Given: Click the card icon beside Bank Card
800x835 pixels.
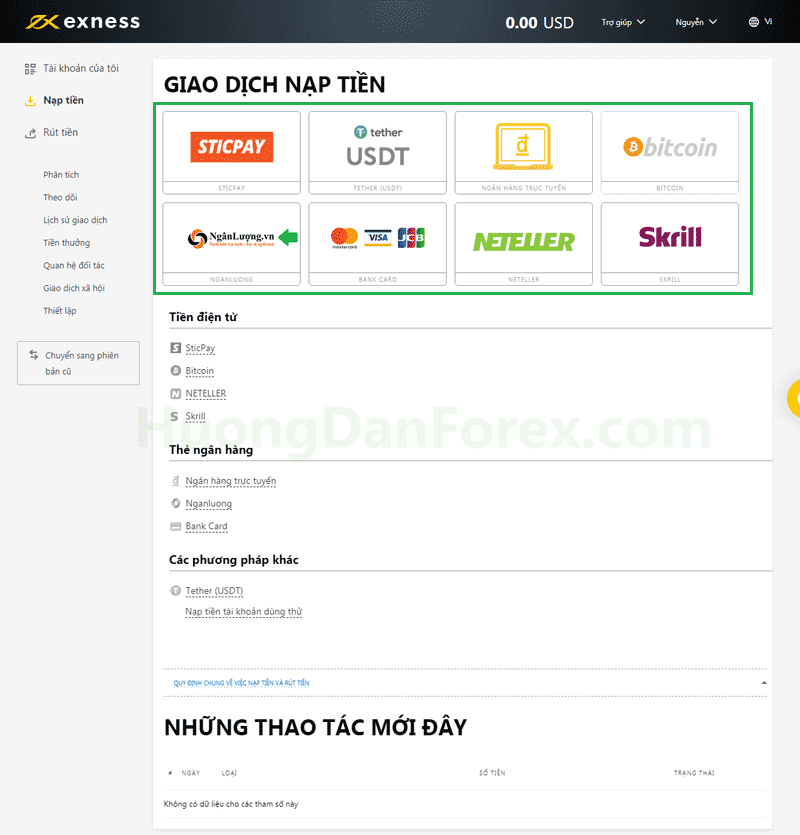Looking at the screenshot, I should click(175, 526).
